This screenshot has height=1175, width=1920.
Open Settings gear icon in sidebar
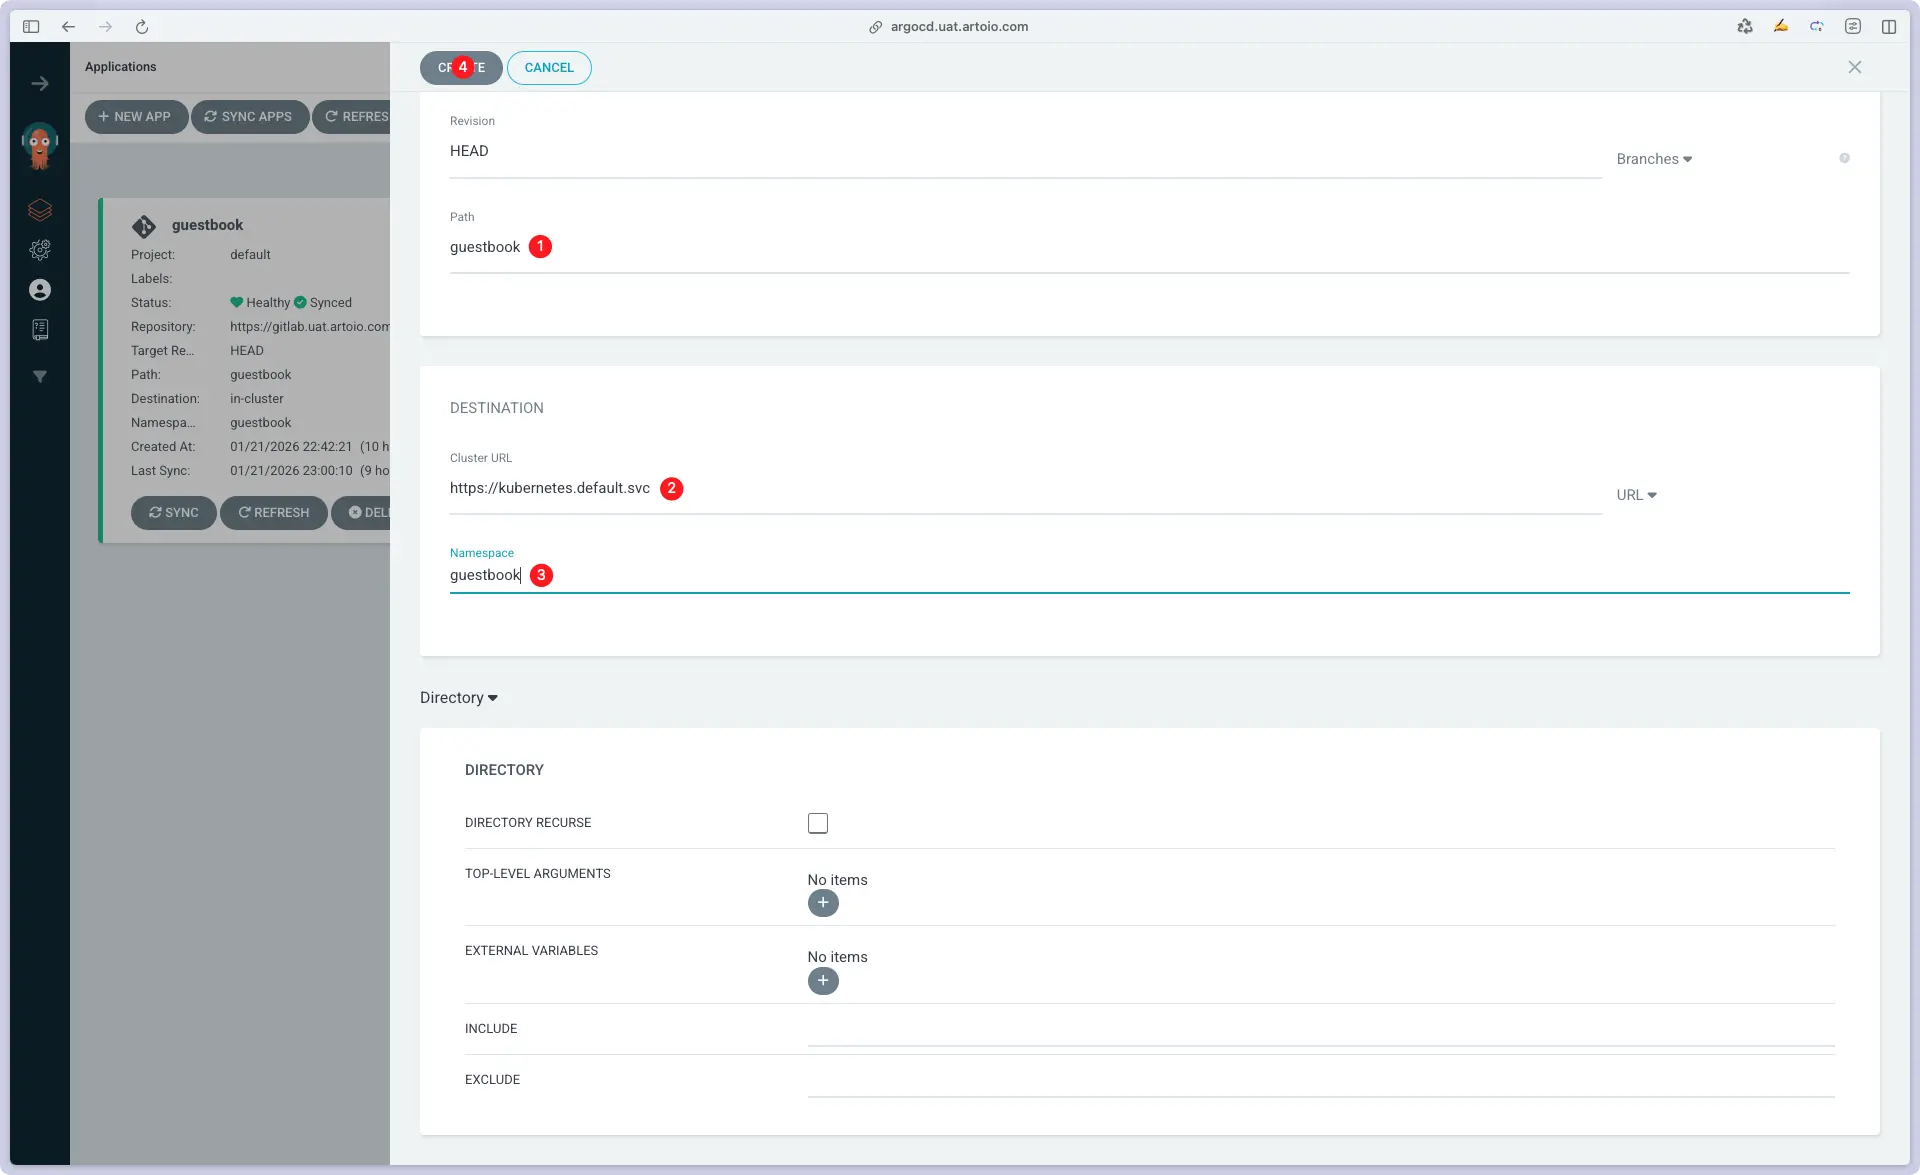point(40,250)
